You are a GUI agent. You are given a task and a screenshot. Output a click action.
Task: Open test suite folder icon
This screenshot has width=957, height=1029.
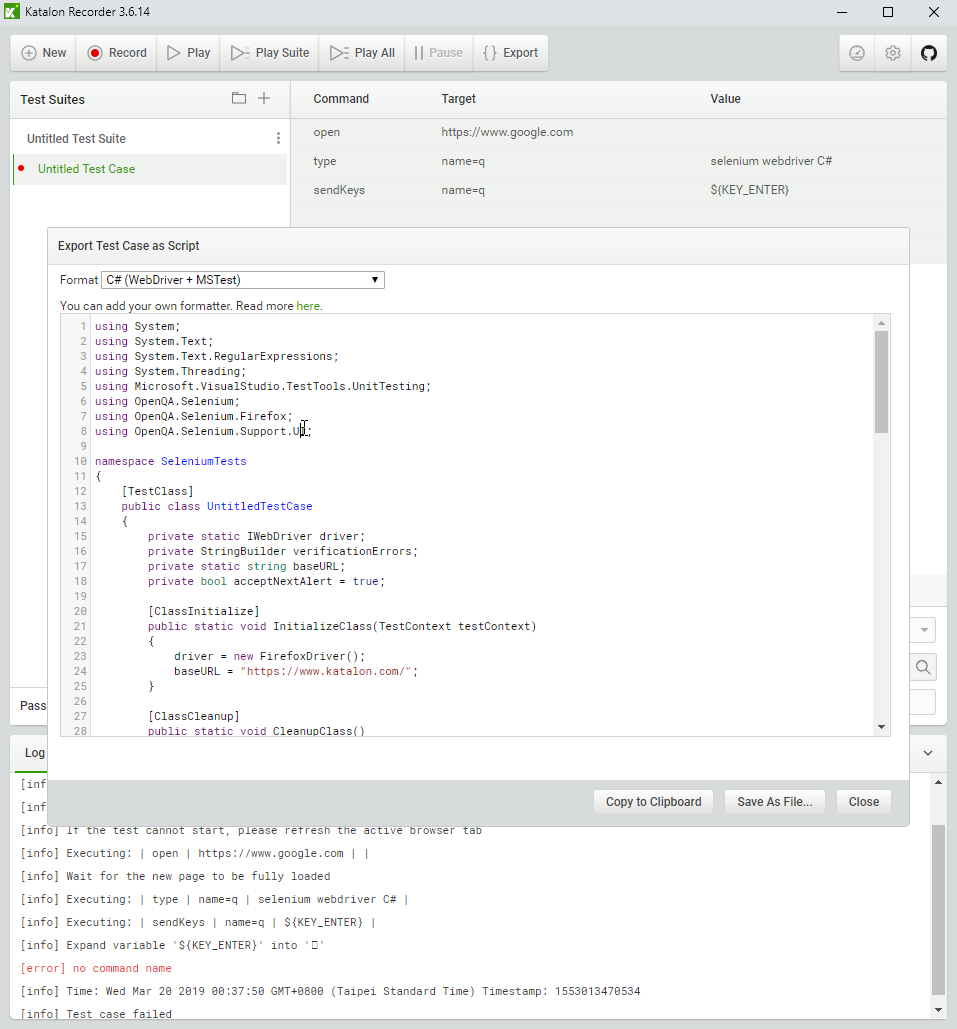pyautogui.click(x=239, y=98)
